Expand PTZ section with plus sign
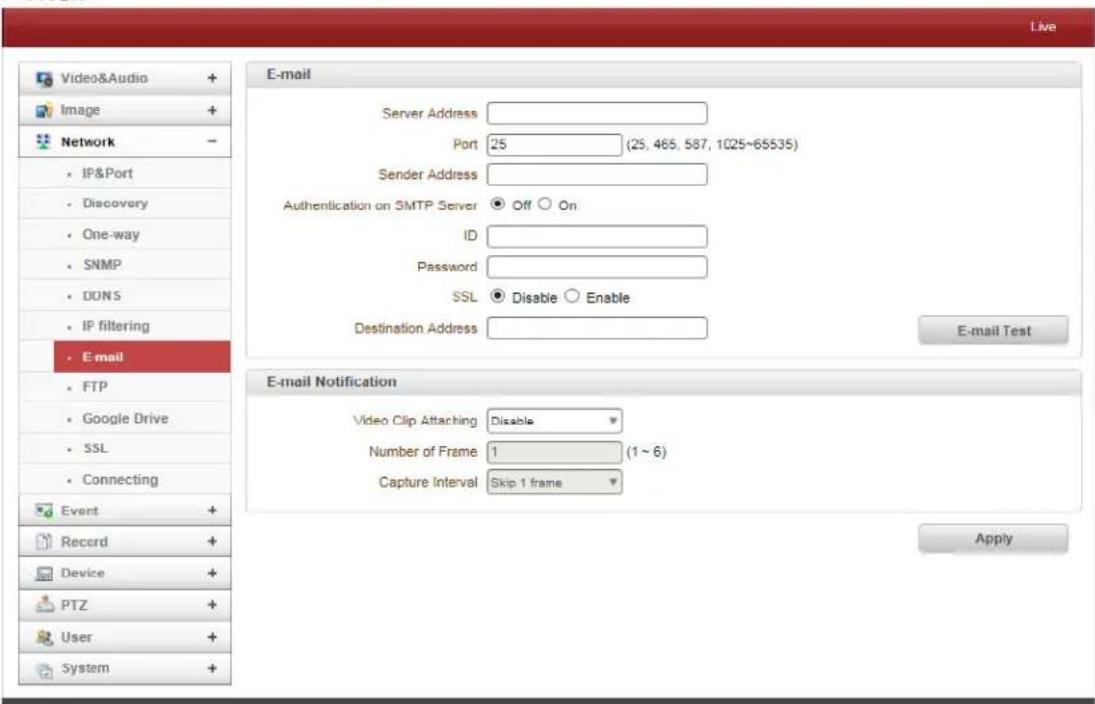 (212, 605)
